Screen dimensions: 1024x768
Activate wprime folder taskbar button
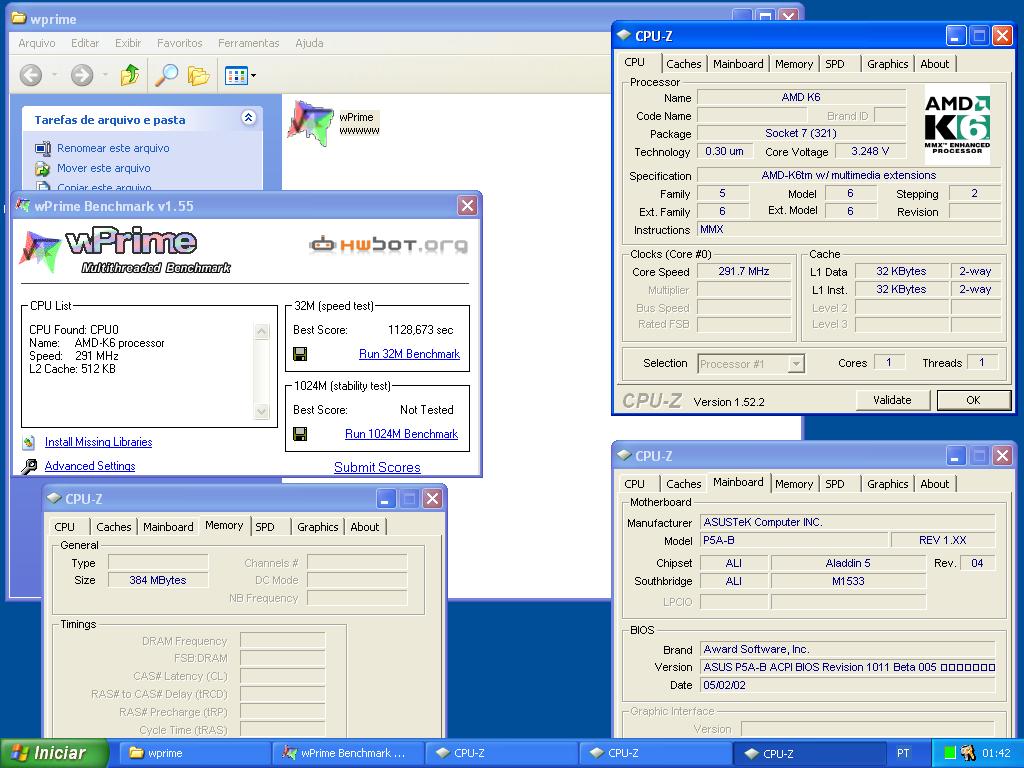[x=193, y=753]
